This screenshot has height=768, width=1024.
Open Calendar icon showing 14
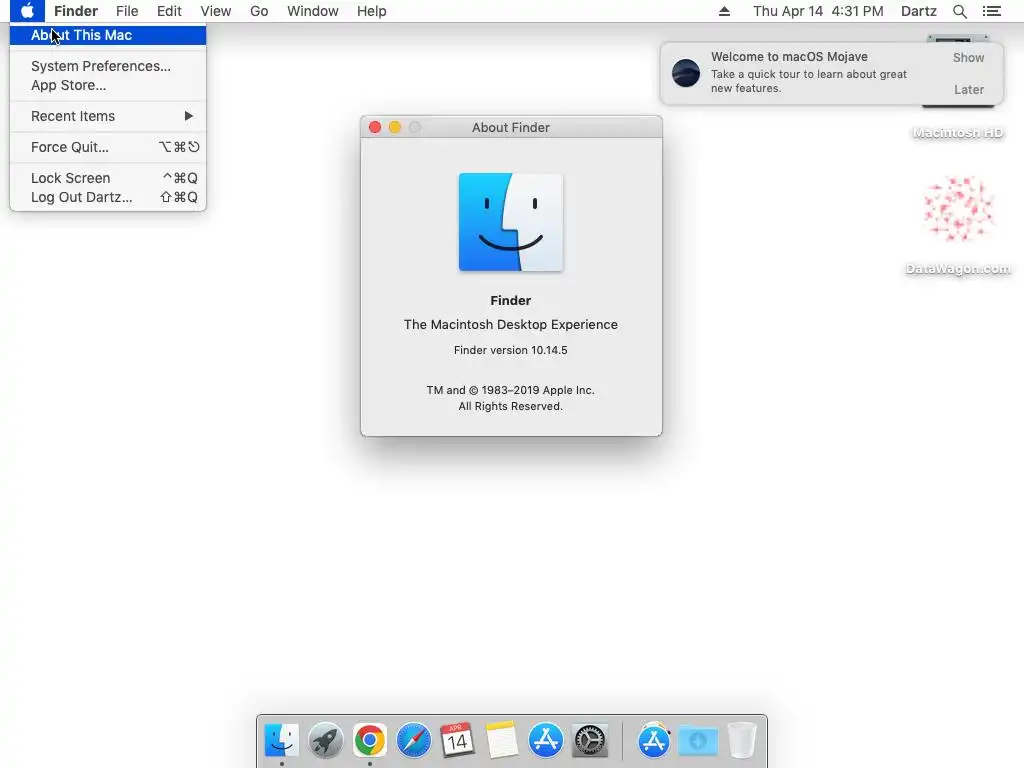pyautogui.click(x=457, y=741)
